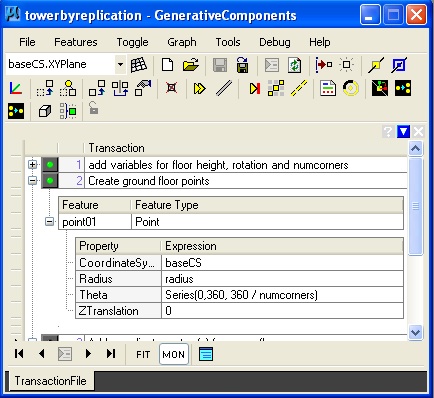Click the grid plane icon beside baseCS.XYPlane

click(x=139, y=65)
